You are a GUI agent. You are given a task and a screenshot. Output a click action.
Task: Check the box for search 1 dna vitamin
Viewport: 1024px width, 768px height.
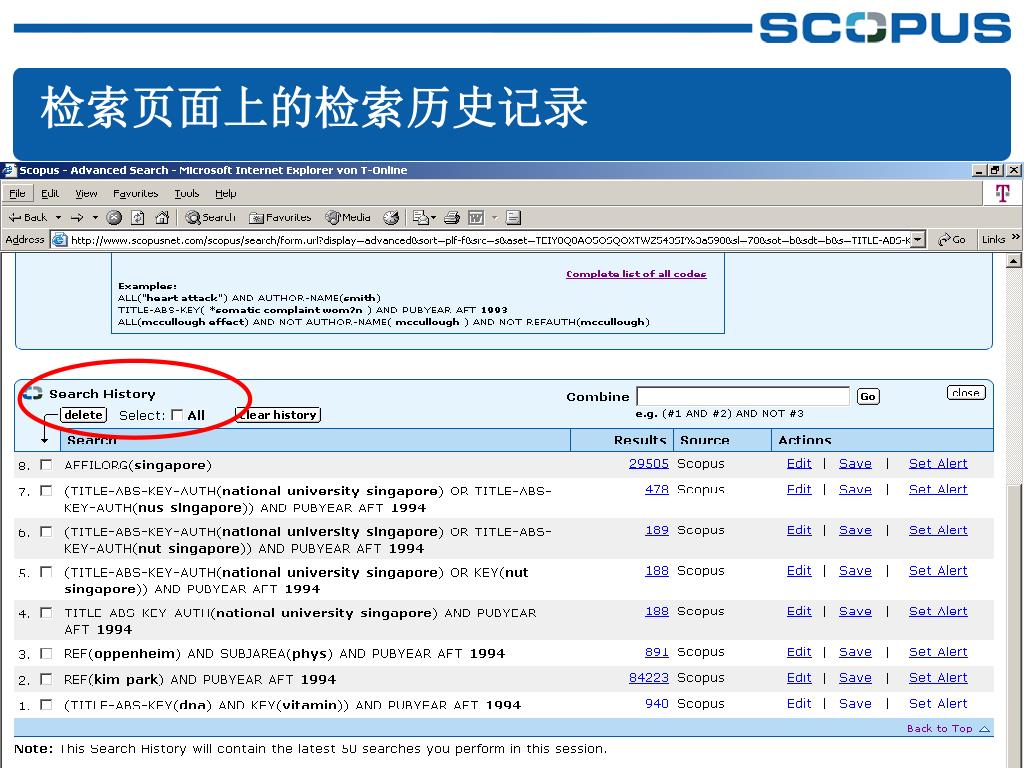(x=46, y=705)
